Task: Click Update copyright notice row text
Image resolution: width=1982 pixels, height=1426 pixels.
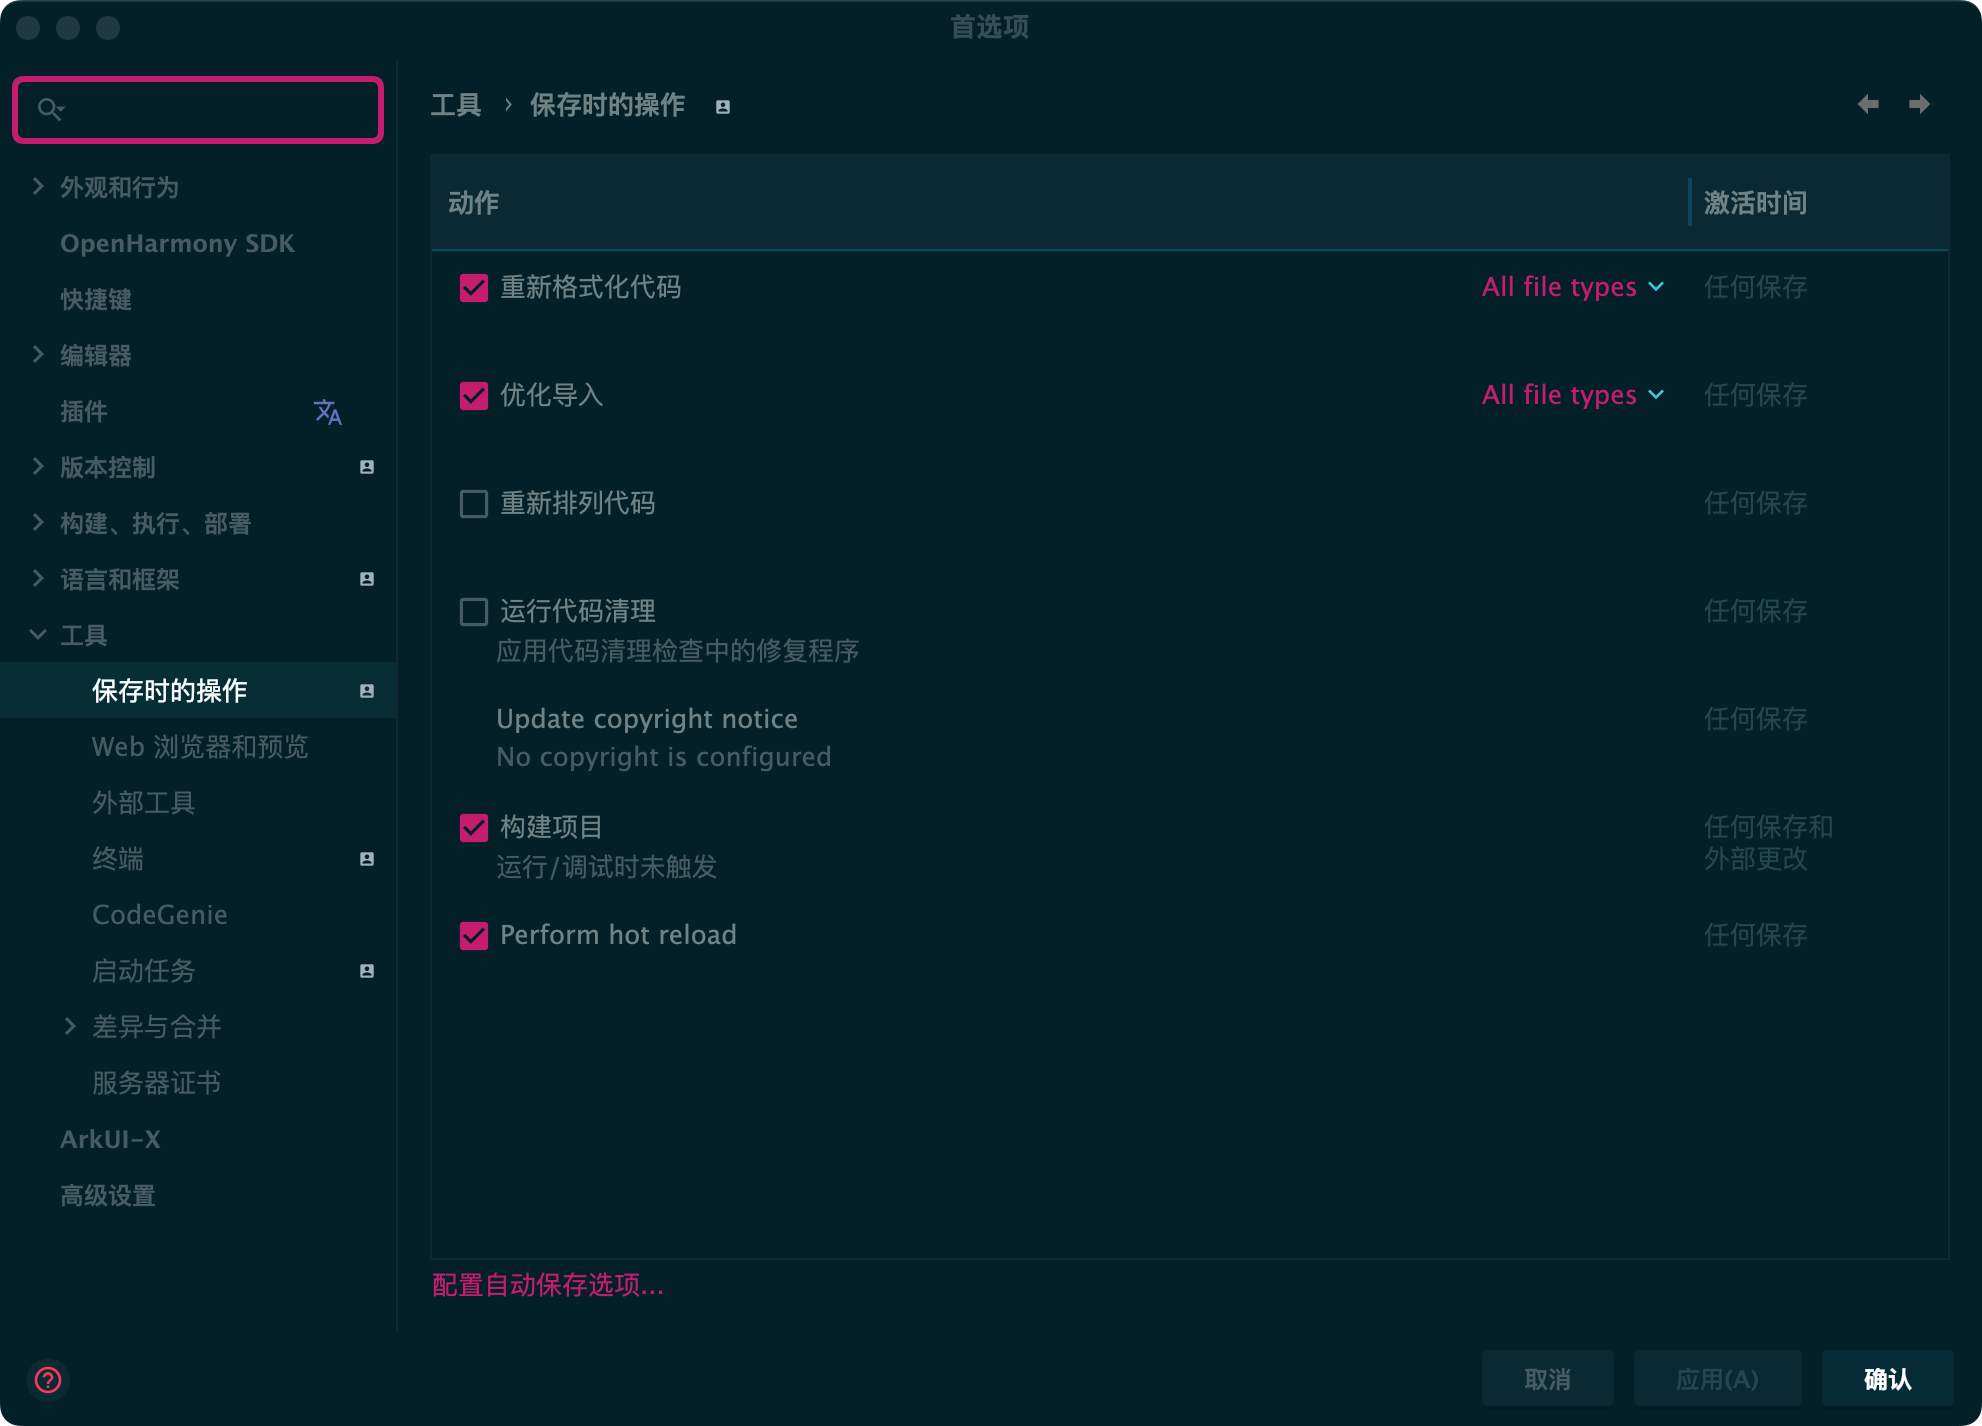Action: click(x=647, y=719)
